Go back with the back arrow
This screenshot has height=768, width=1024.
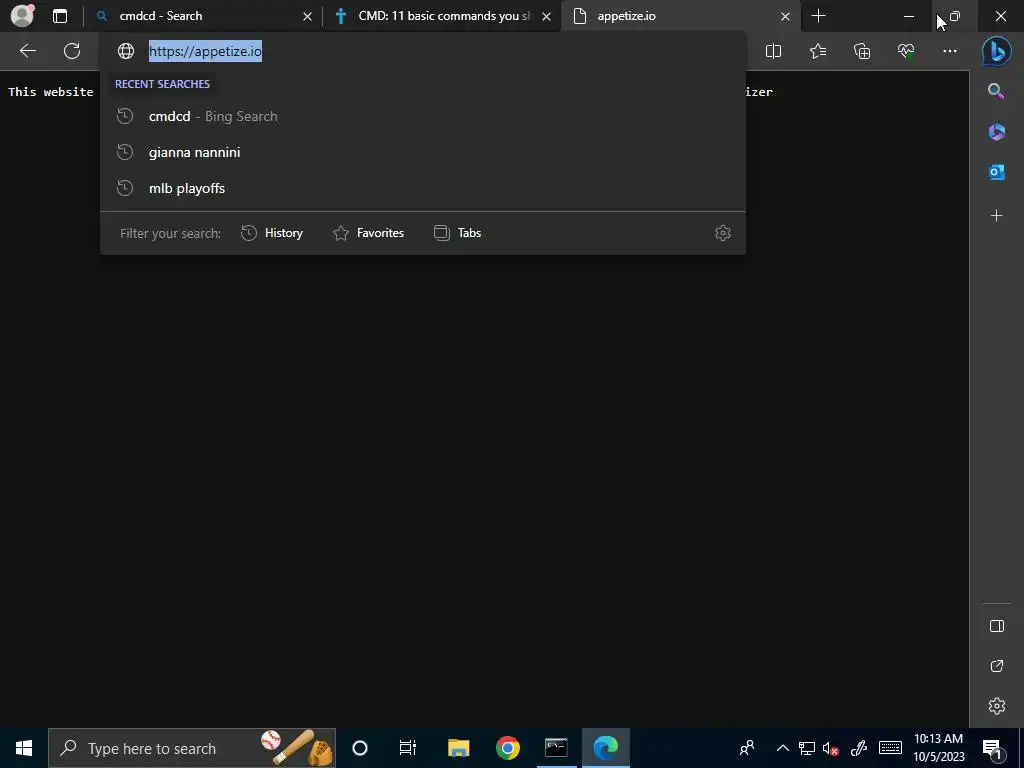coord(27,51)
